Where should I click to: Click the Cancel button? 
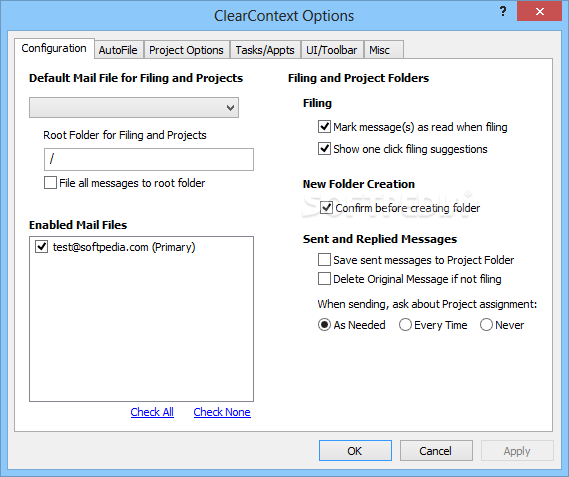436,450
